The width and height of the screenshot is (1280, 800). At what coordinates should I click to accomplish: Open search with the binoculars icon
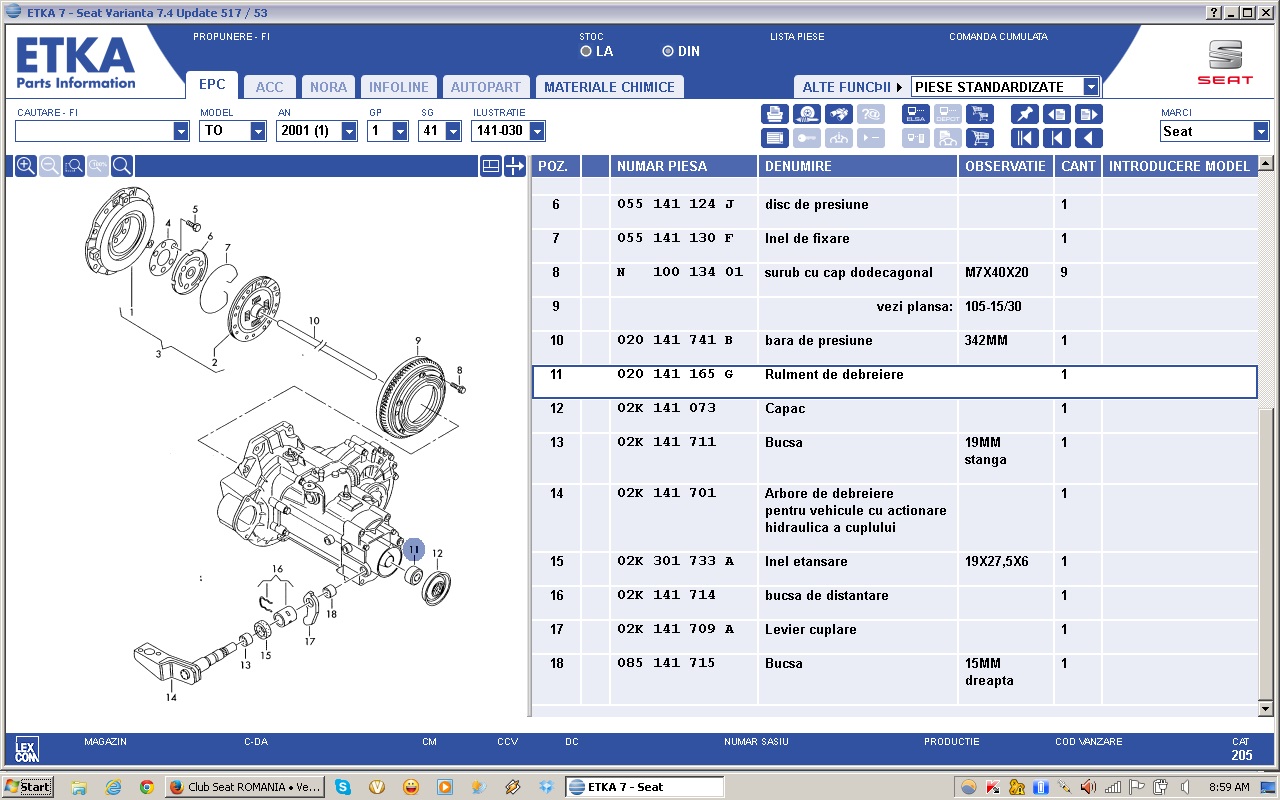tap(839, 114)
